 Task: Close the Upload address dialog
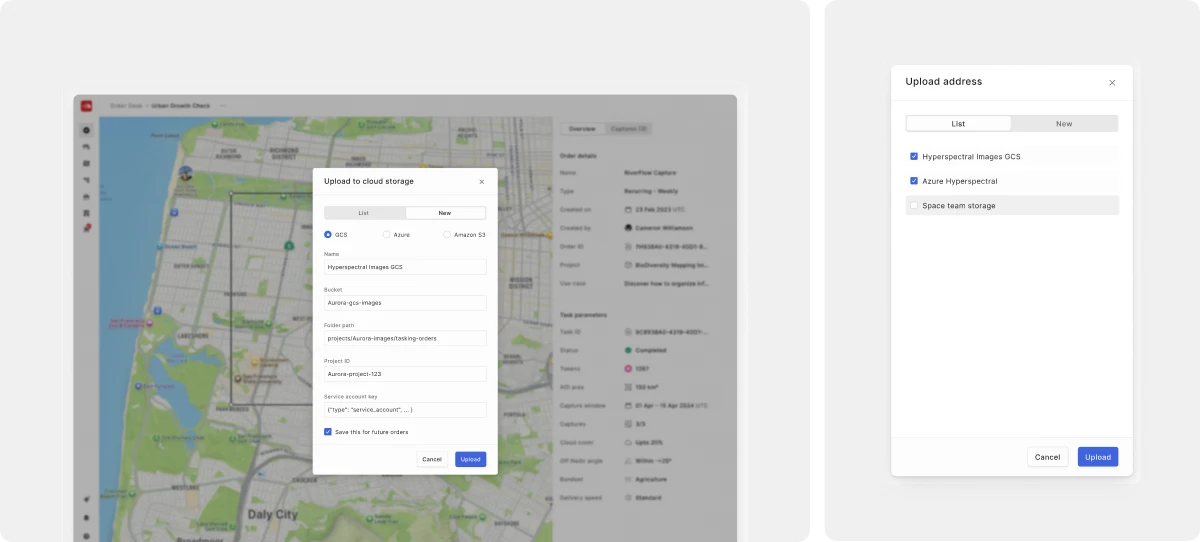click(x=1112, y=83)
